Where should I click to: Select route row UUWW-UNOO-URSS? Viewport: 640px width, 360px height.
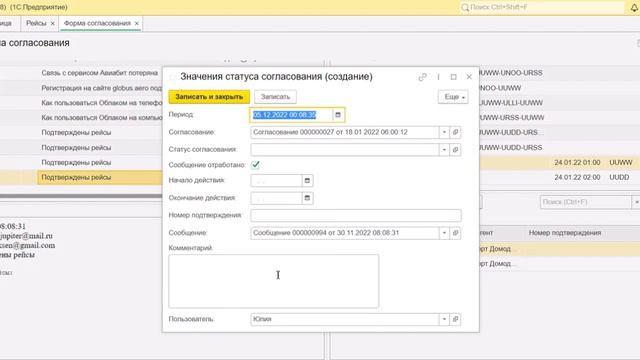point(511,73)
